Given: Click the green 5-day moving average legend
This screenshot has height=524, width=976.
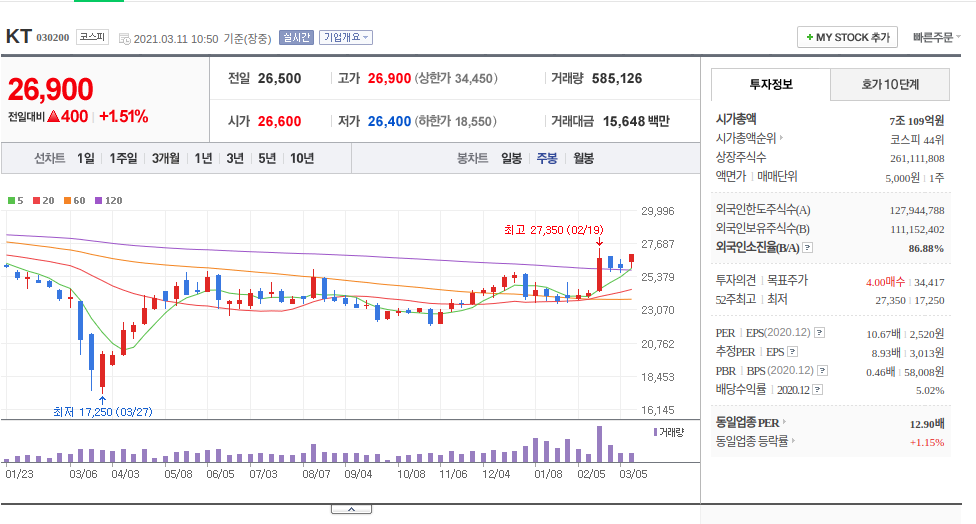Looking at the screenshot, I should (x=16, y=200).
